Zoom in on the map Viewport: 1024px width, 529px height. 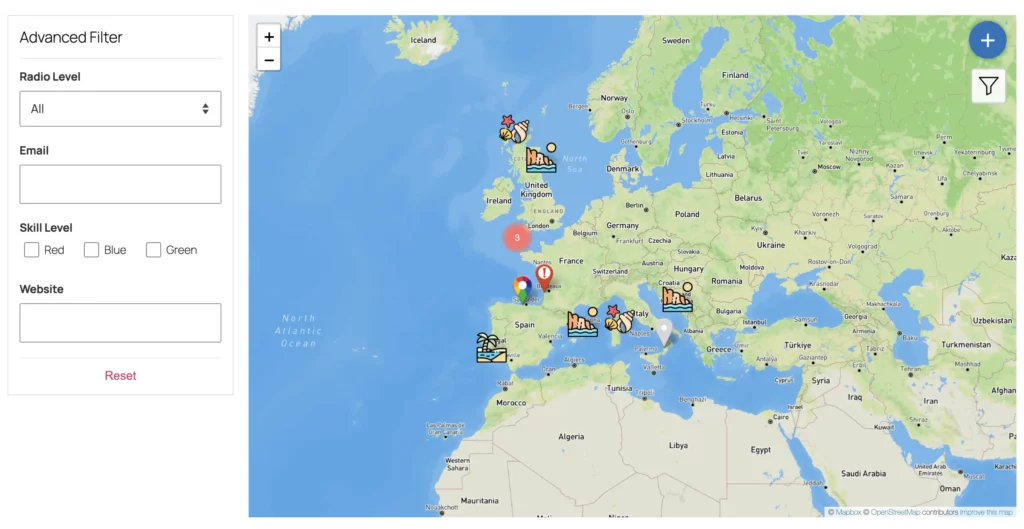pos(269,37)
